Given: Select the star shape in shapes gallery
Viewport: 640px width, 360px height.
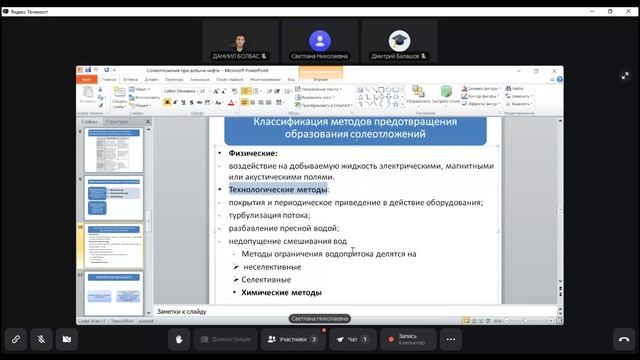Looking at the screenshot, I should (395, 104).
